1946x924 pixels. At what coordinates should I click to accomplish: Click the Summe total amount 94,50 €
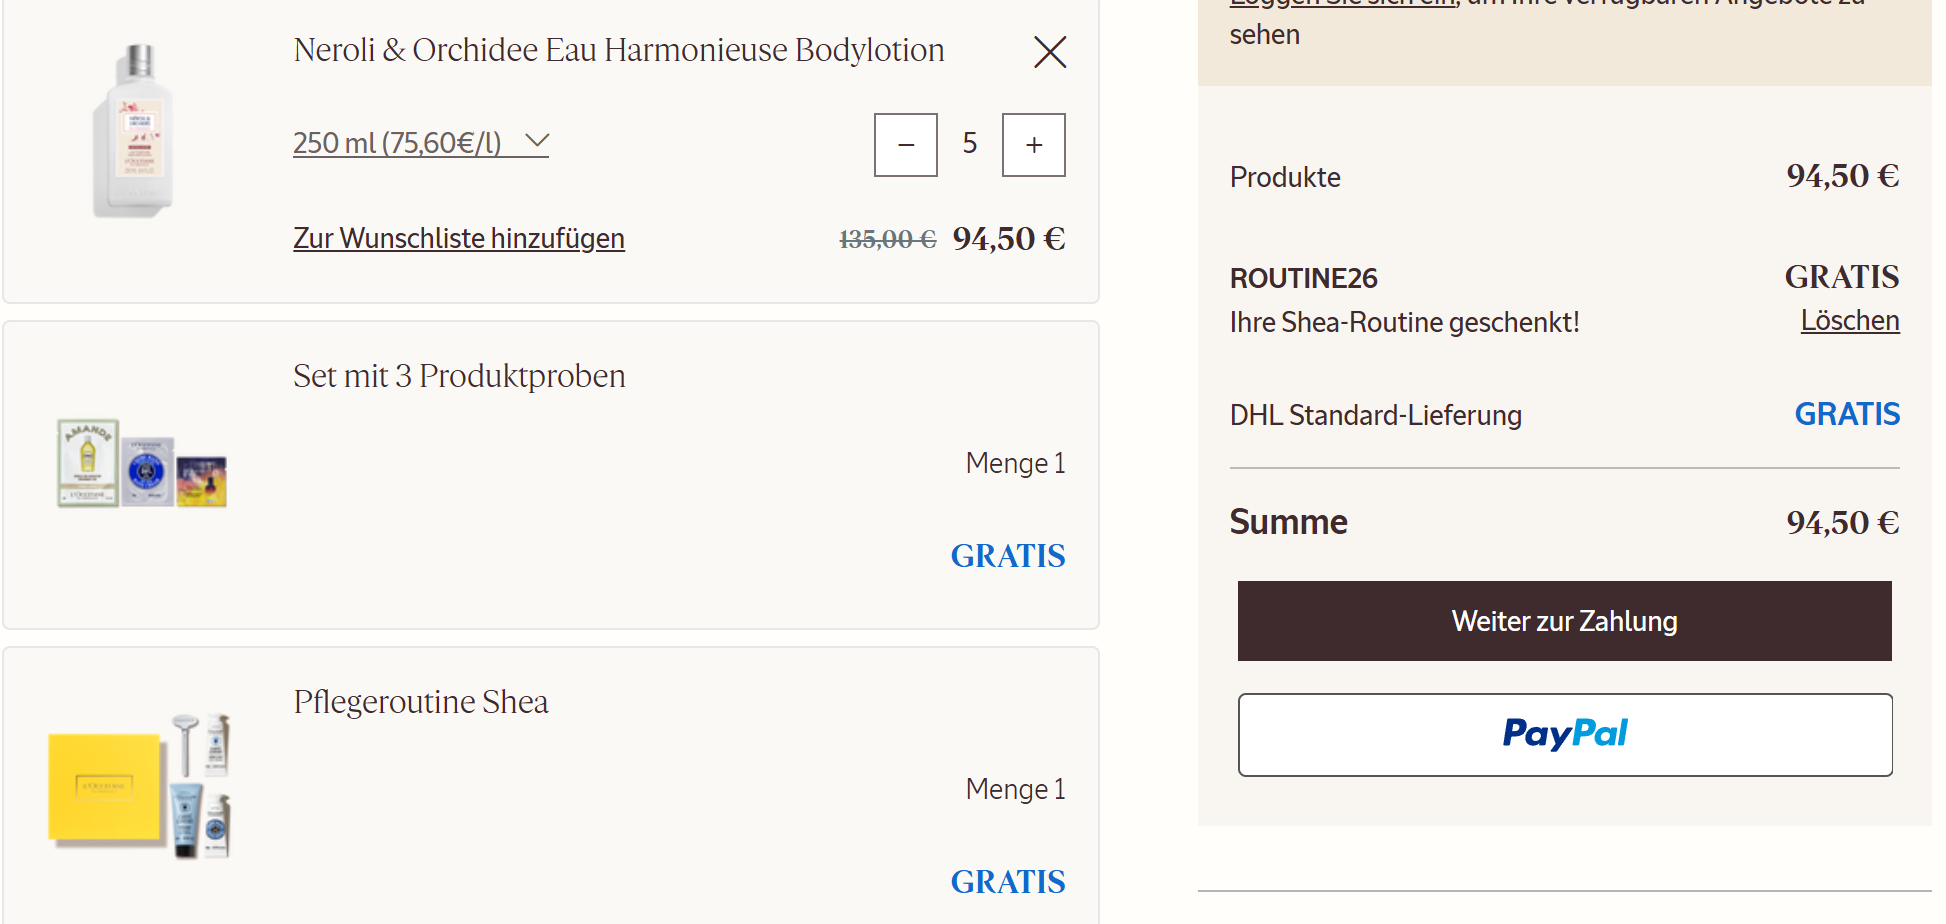[x=1842, y=523]
